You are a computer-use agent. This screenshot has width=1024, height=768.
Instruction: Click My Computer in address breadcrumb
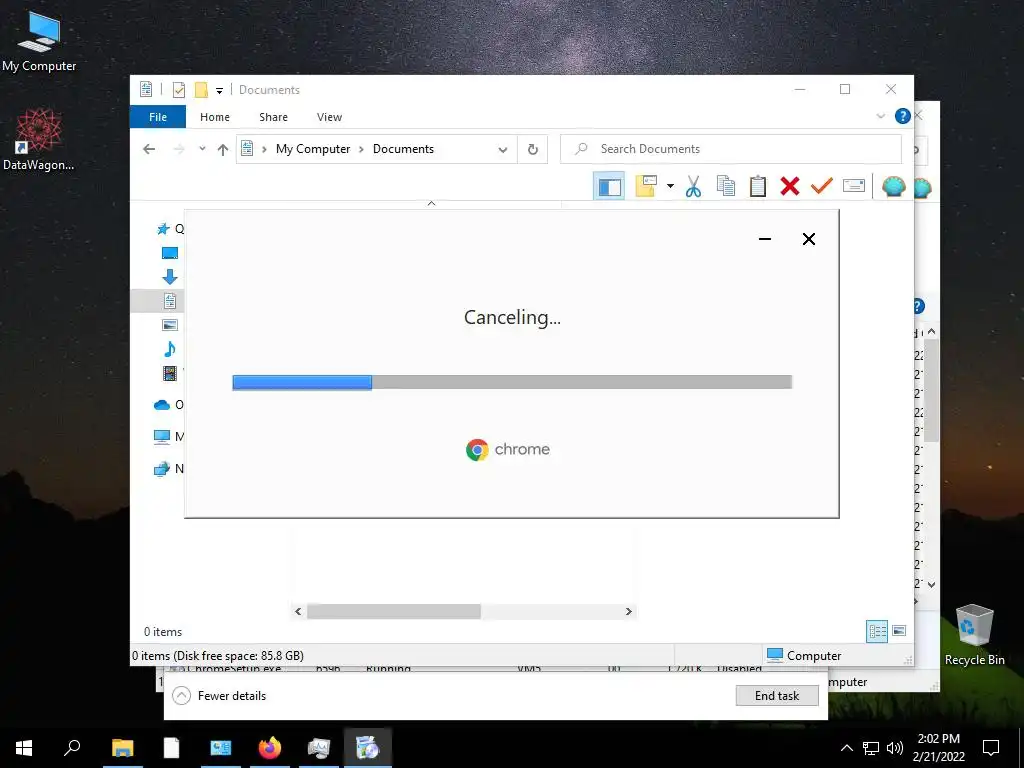pos(313,149)
